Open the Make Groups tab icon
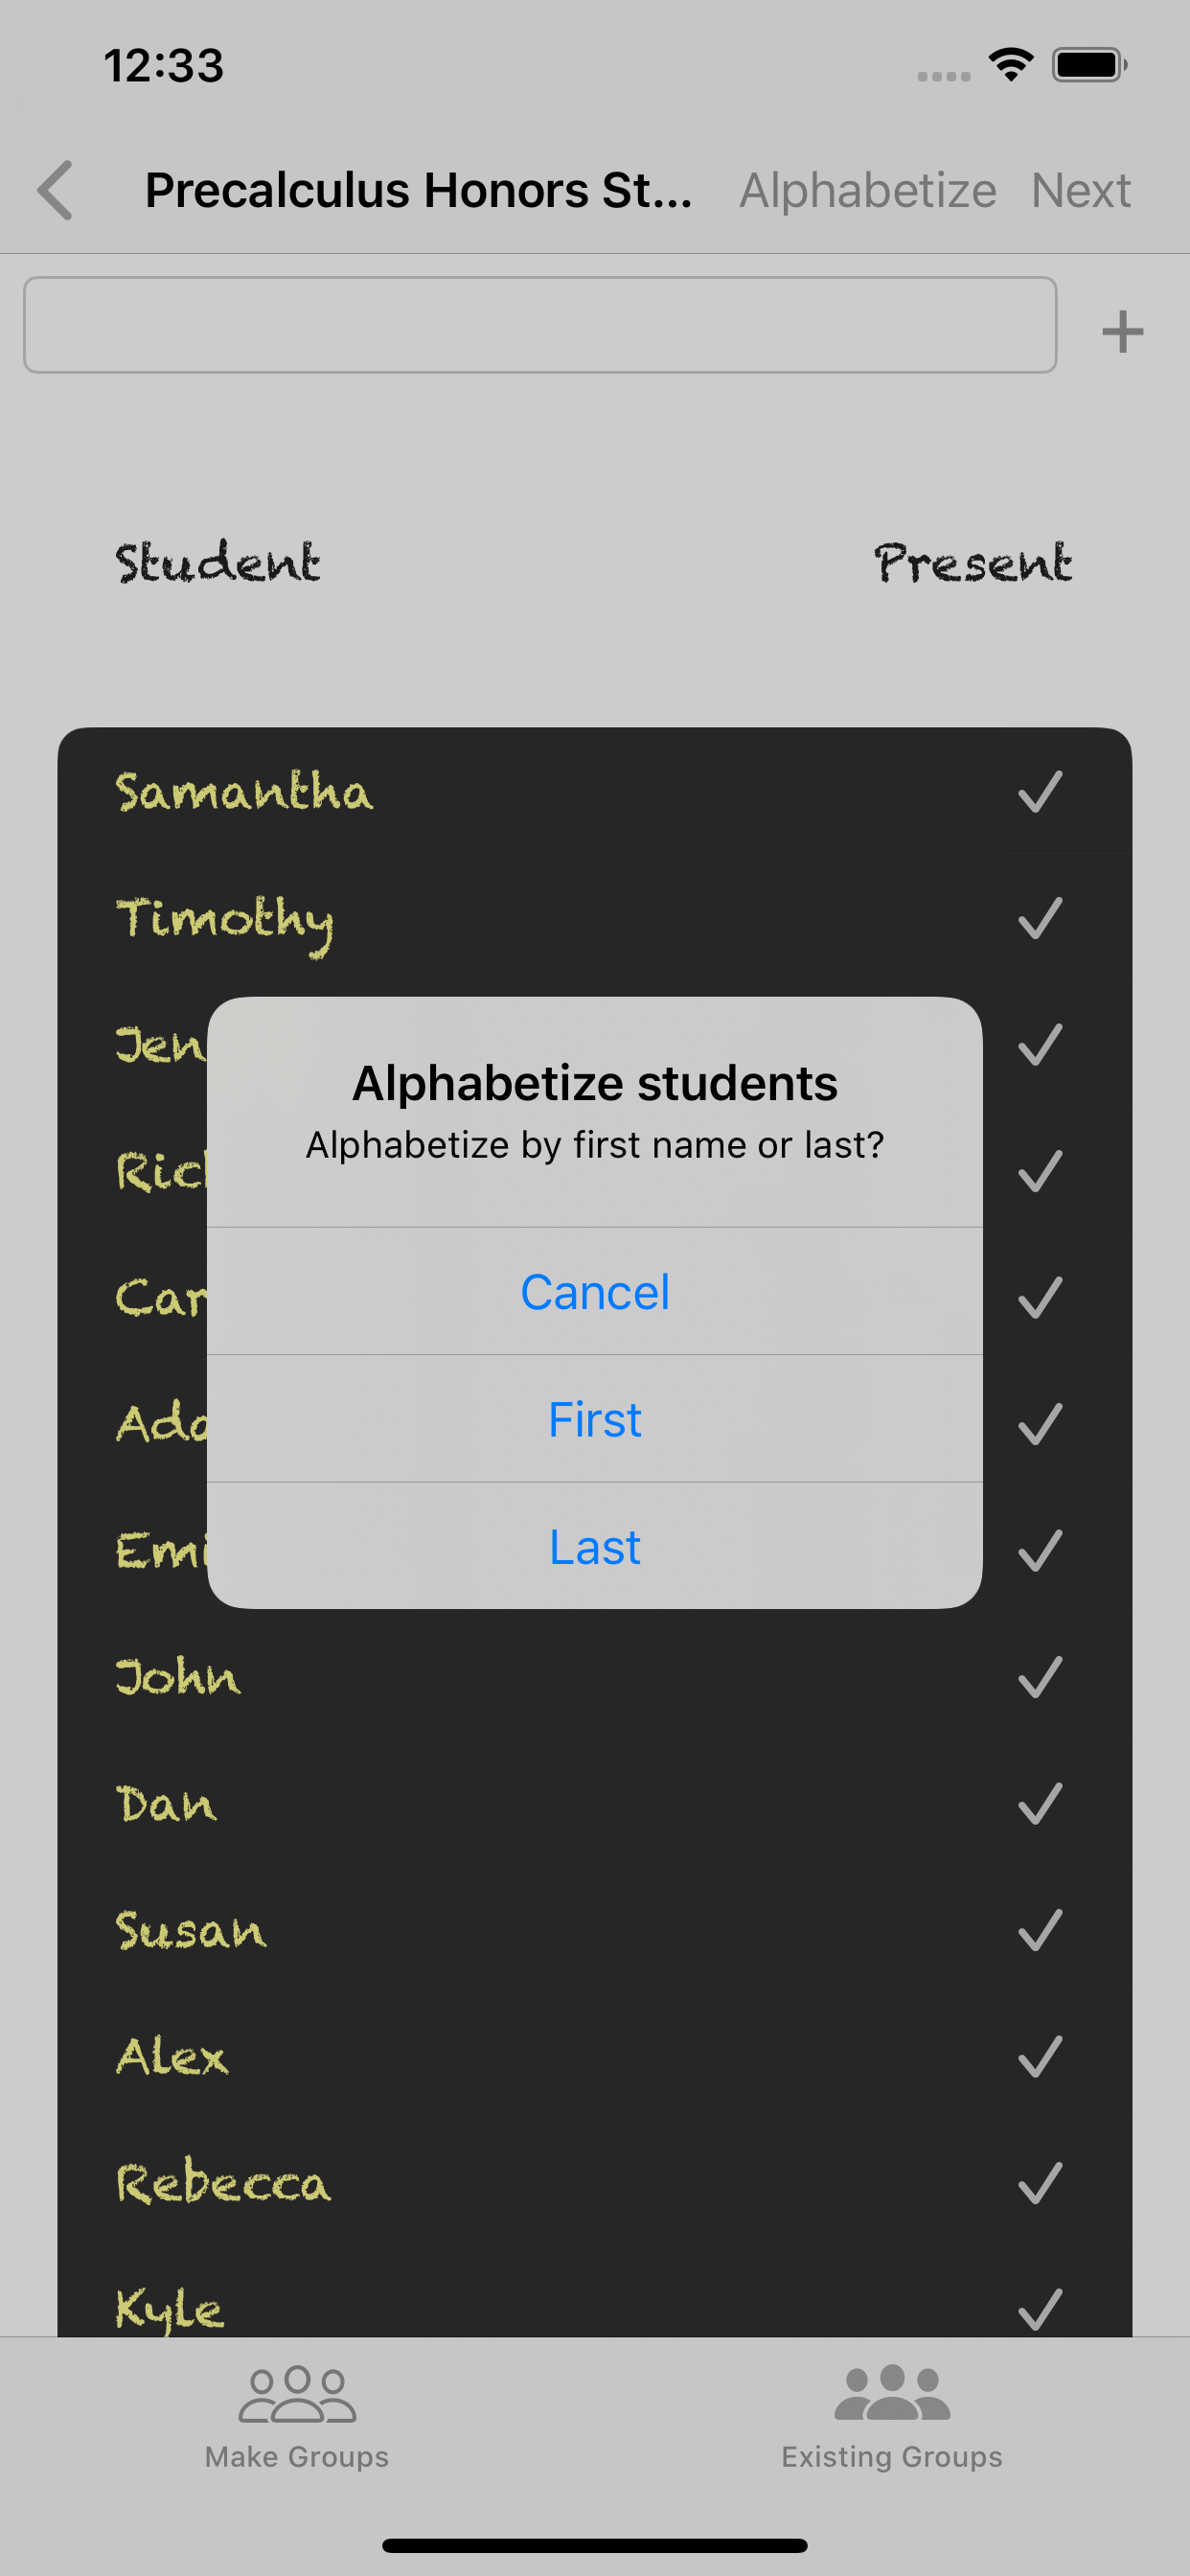This screenshot has height=2576, width=1190. point(297,2394)
